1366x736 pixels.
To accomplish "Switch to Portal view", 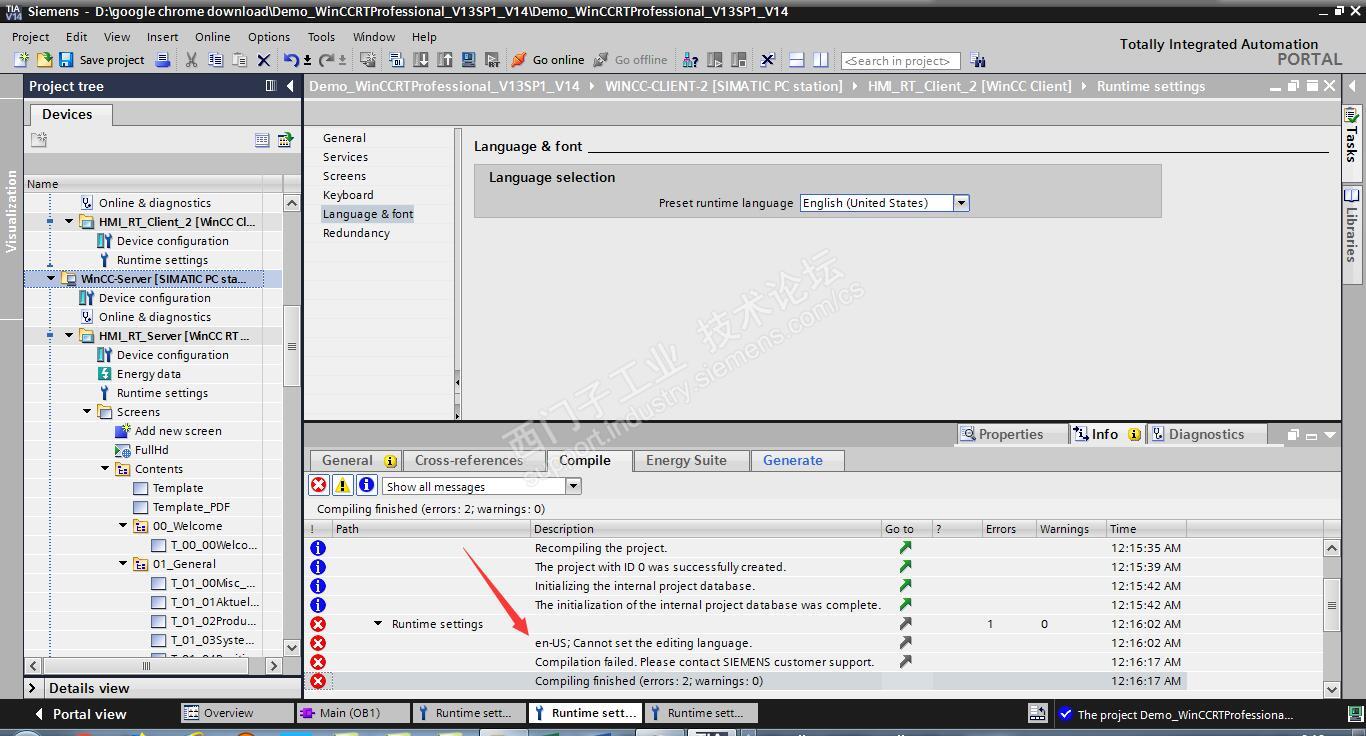I will [81, 714].
